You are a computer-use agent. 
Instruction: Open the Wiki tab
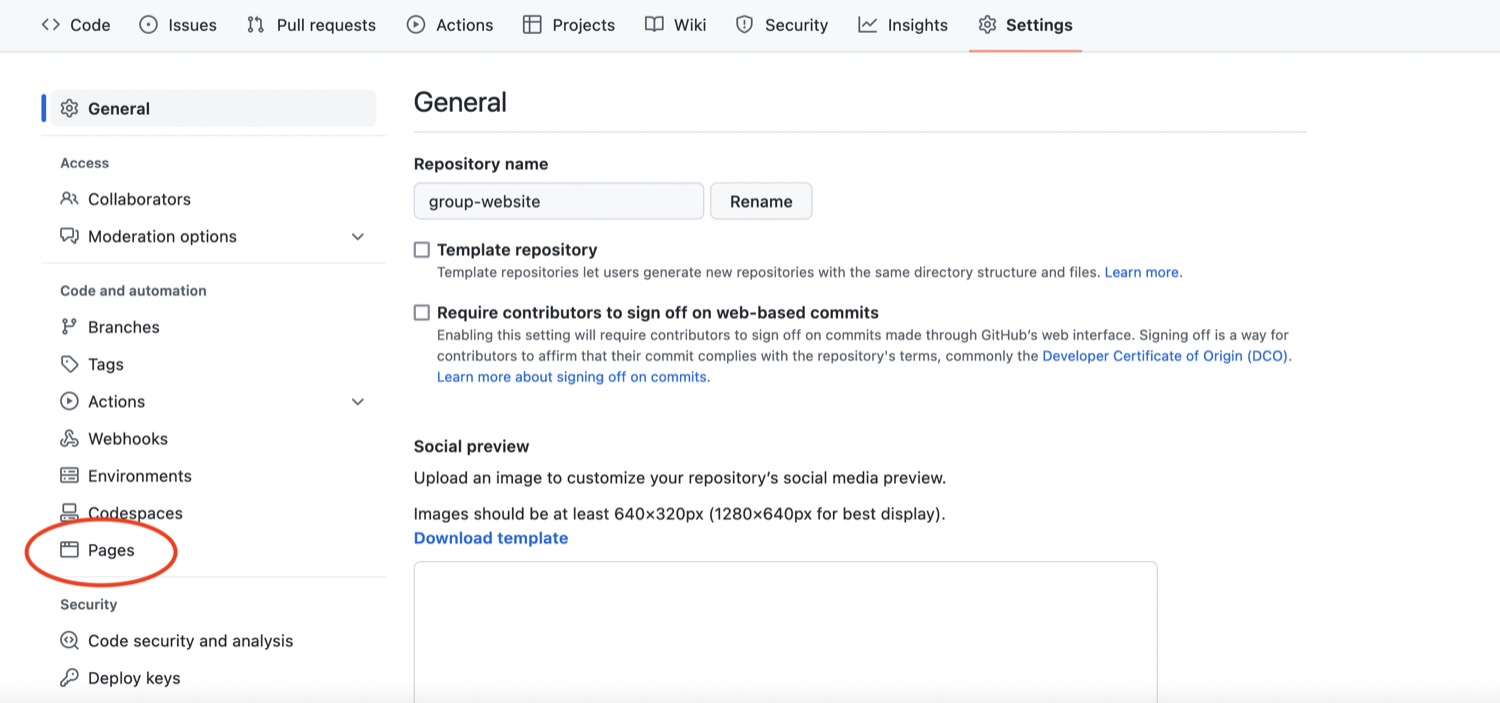pos(676,25)
